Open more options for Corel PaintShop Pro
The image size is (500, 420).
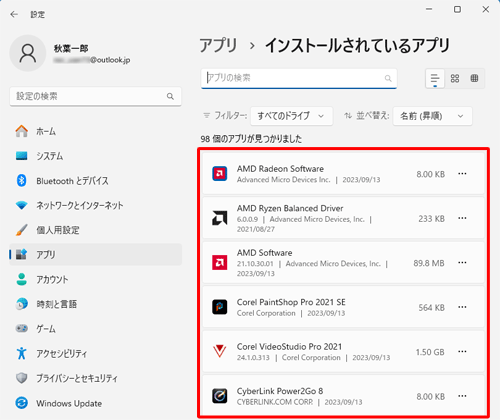click(x=462, y=307)
